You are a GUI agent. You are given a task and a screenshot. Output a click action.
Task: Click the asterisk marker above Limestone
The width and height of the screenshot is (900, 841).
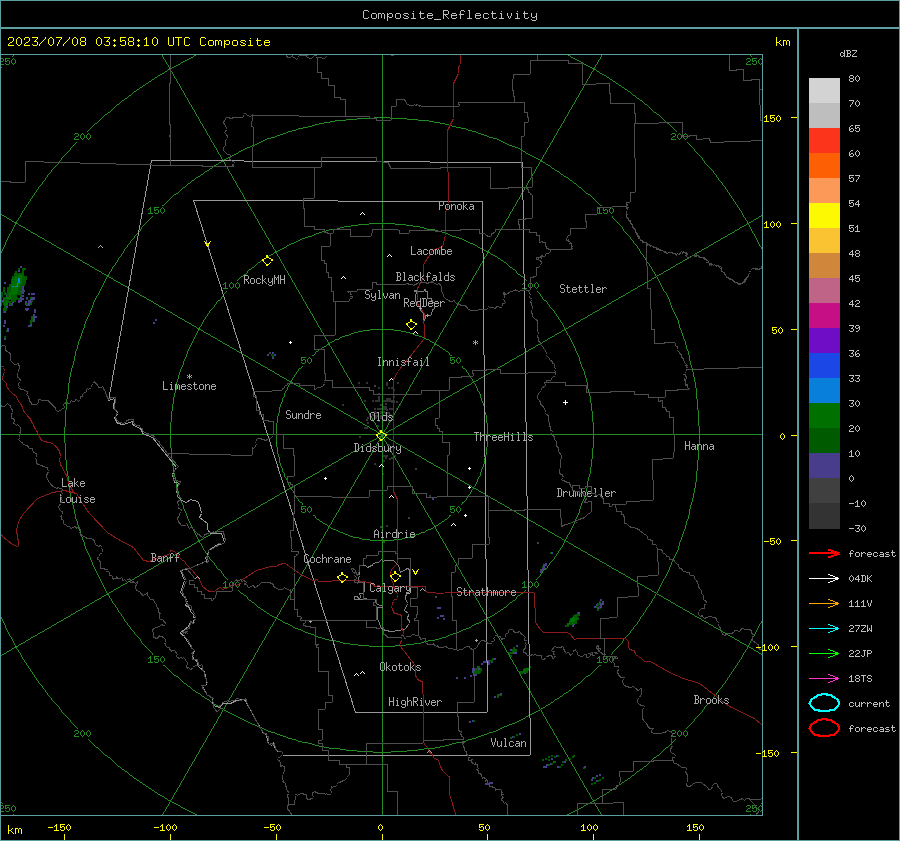click(x=189, y=377)
